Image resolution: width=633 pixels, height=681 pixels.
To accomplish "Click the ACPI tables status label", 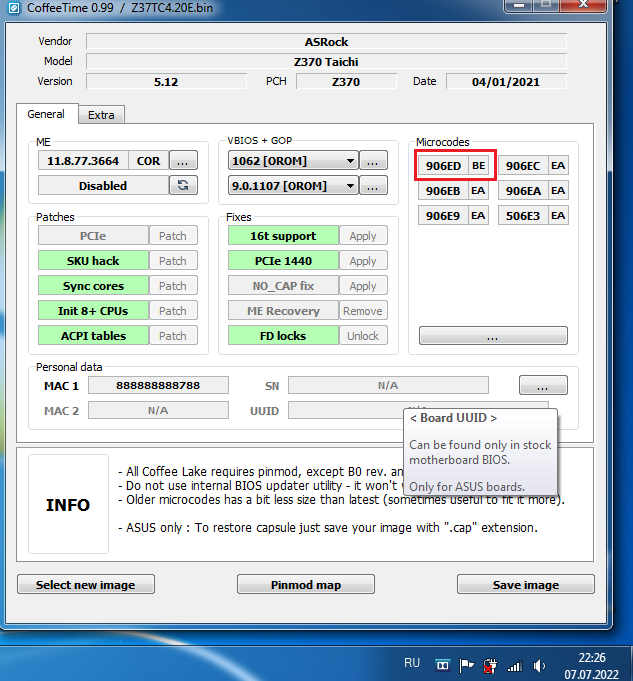I will pos(93,336).
